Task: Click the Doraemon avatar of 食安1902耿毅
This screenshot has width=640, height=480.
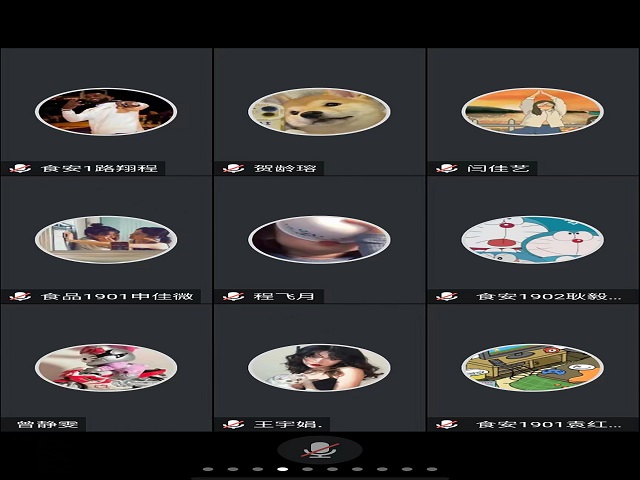Action: [532, 240]
